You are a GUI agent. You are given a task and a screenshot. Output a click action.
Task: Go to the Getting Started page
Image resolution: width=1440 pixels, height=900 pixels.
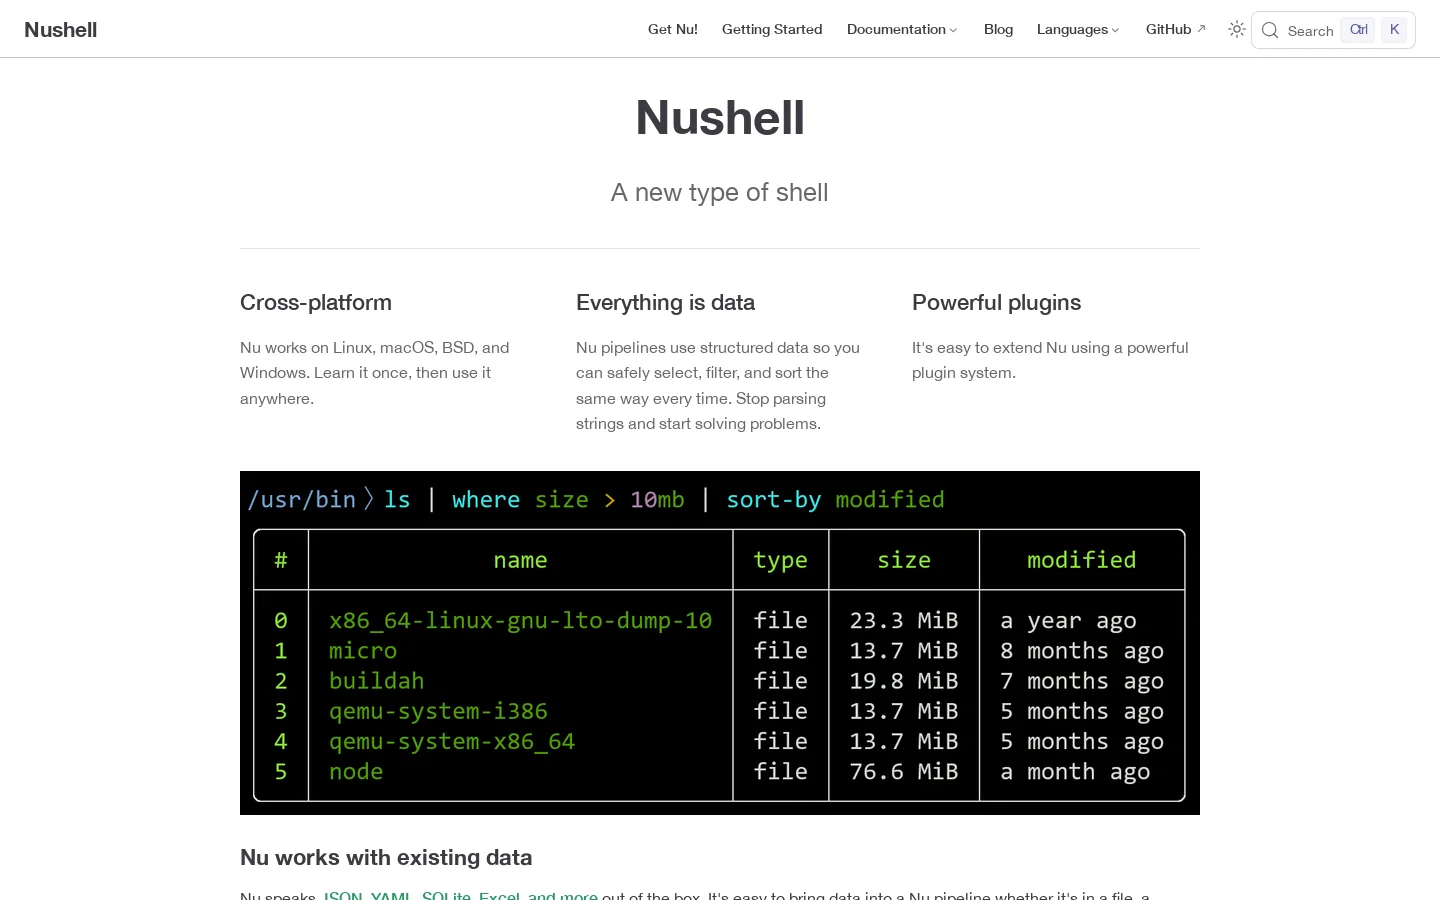pyautogui.click(x=772, y=30)
